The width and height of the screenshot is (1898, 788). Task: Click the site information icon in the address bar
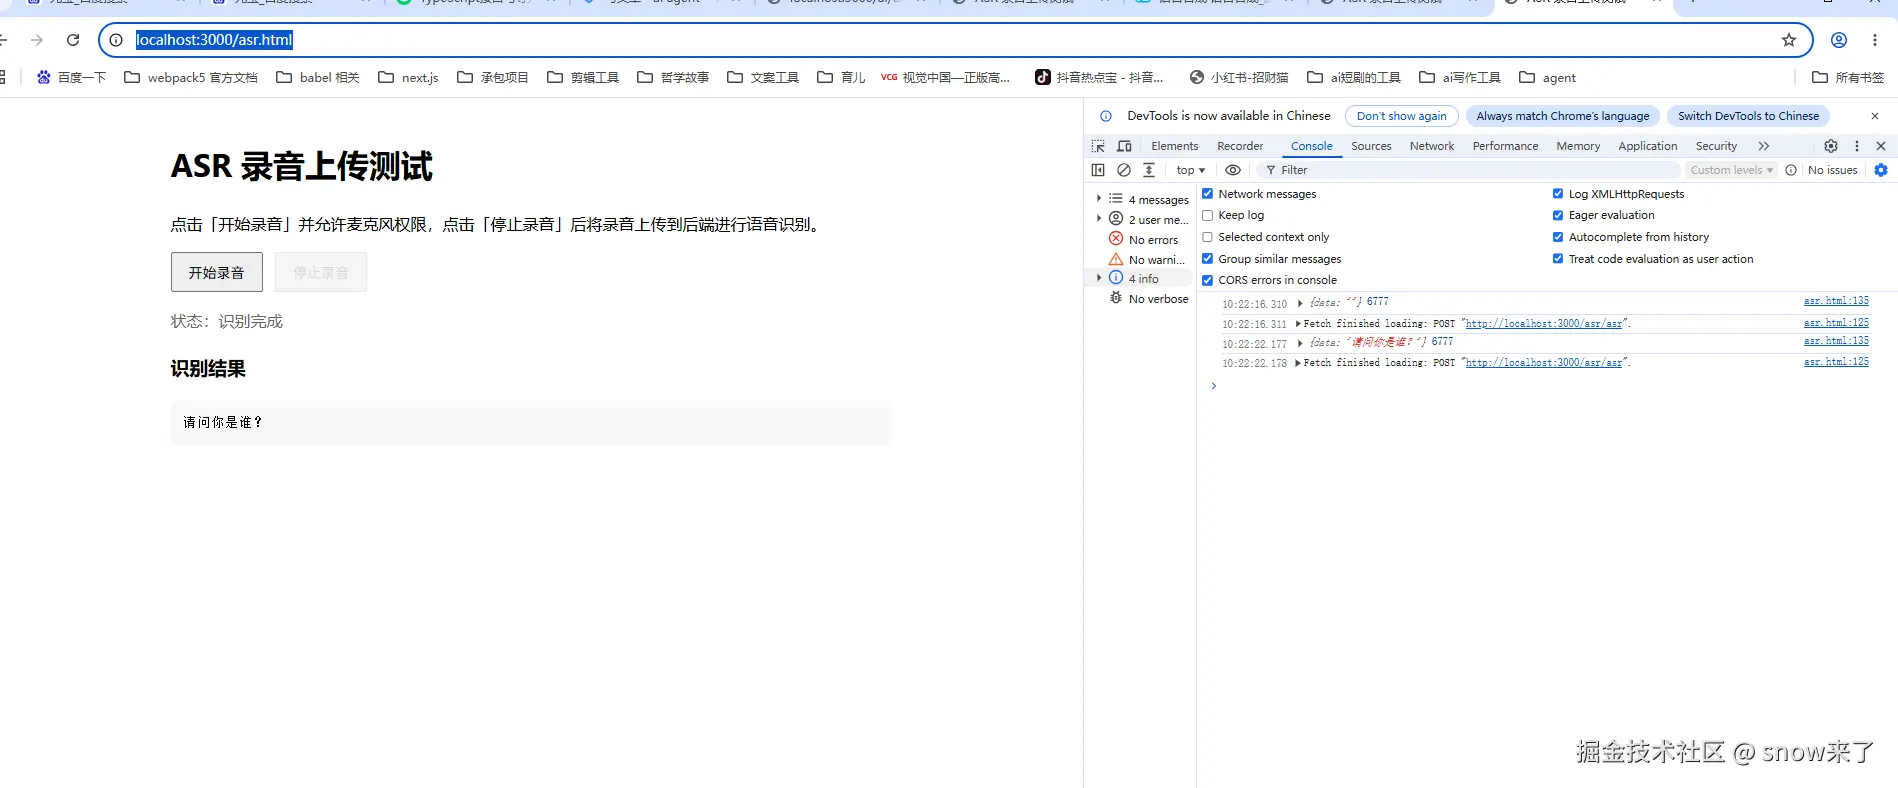(116, 40)
